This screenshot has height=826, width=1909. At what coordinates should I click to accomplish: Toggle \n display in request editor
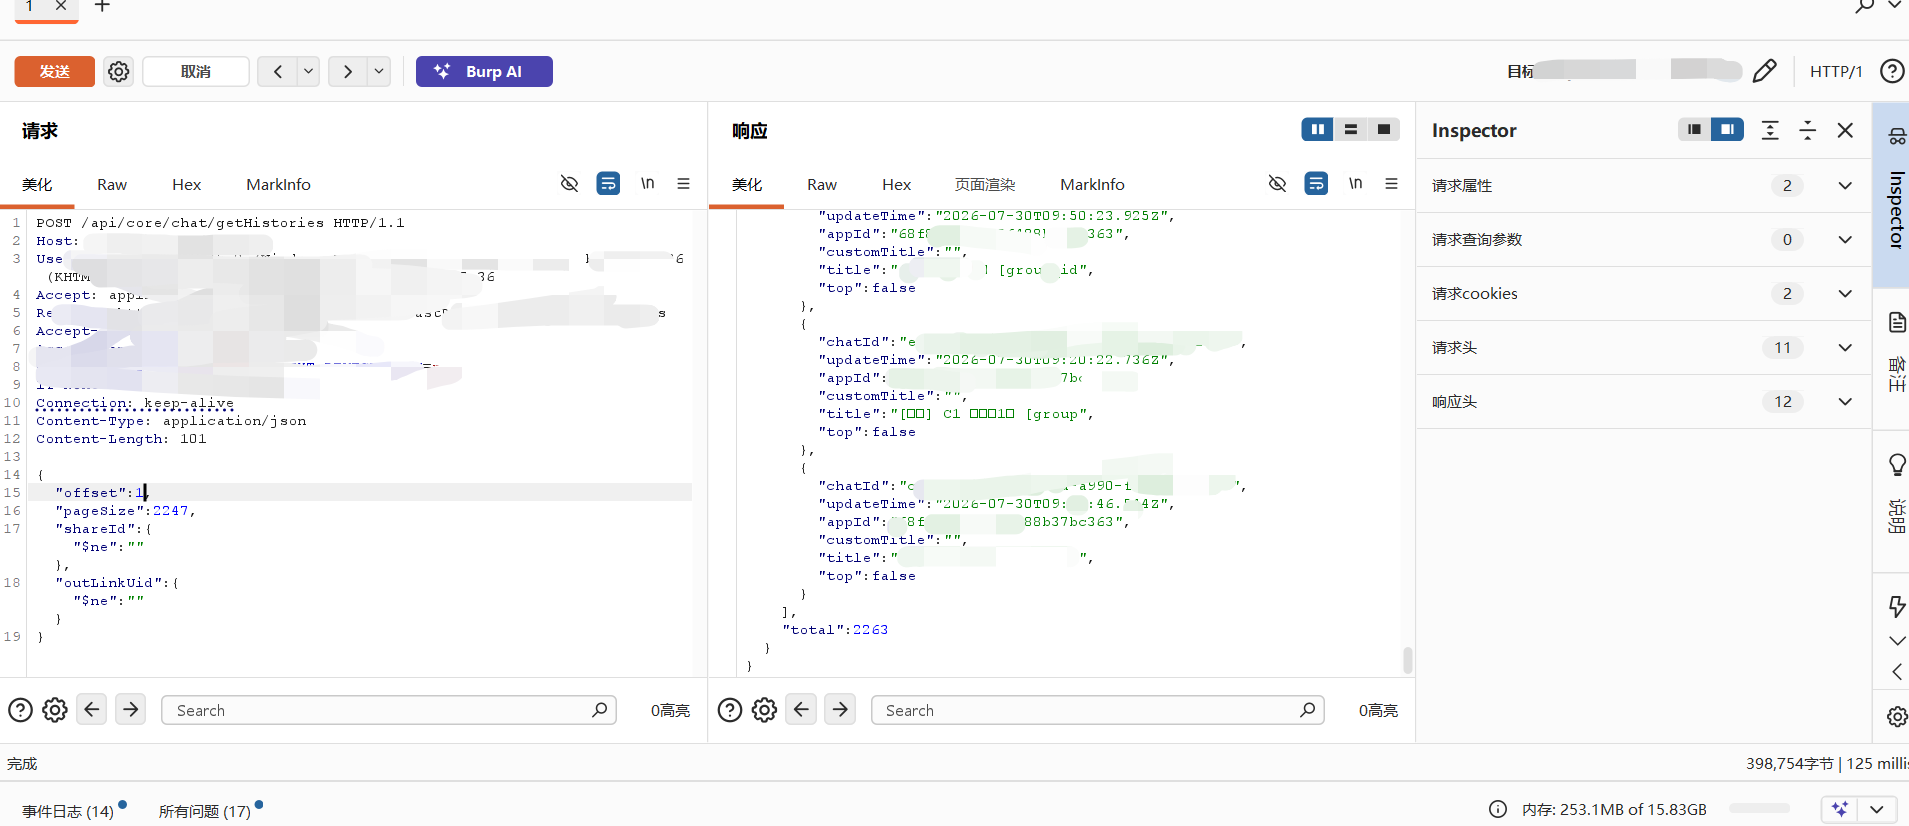[x=647, y=184]
